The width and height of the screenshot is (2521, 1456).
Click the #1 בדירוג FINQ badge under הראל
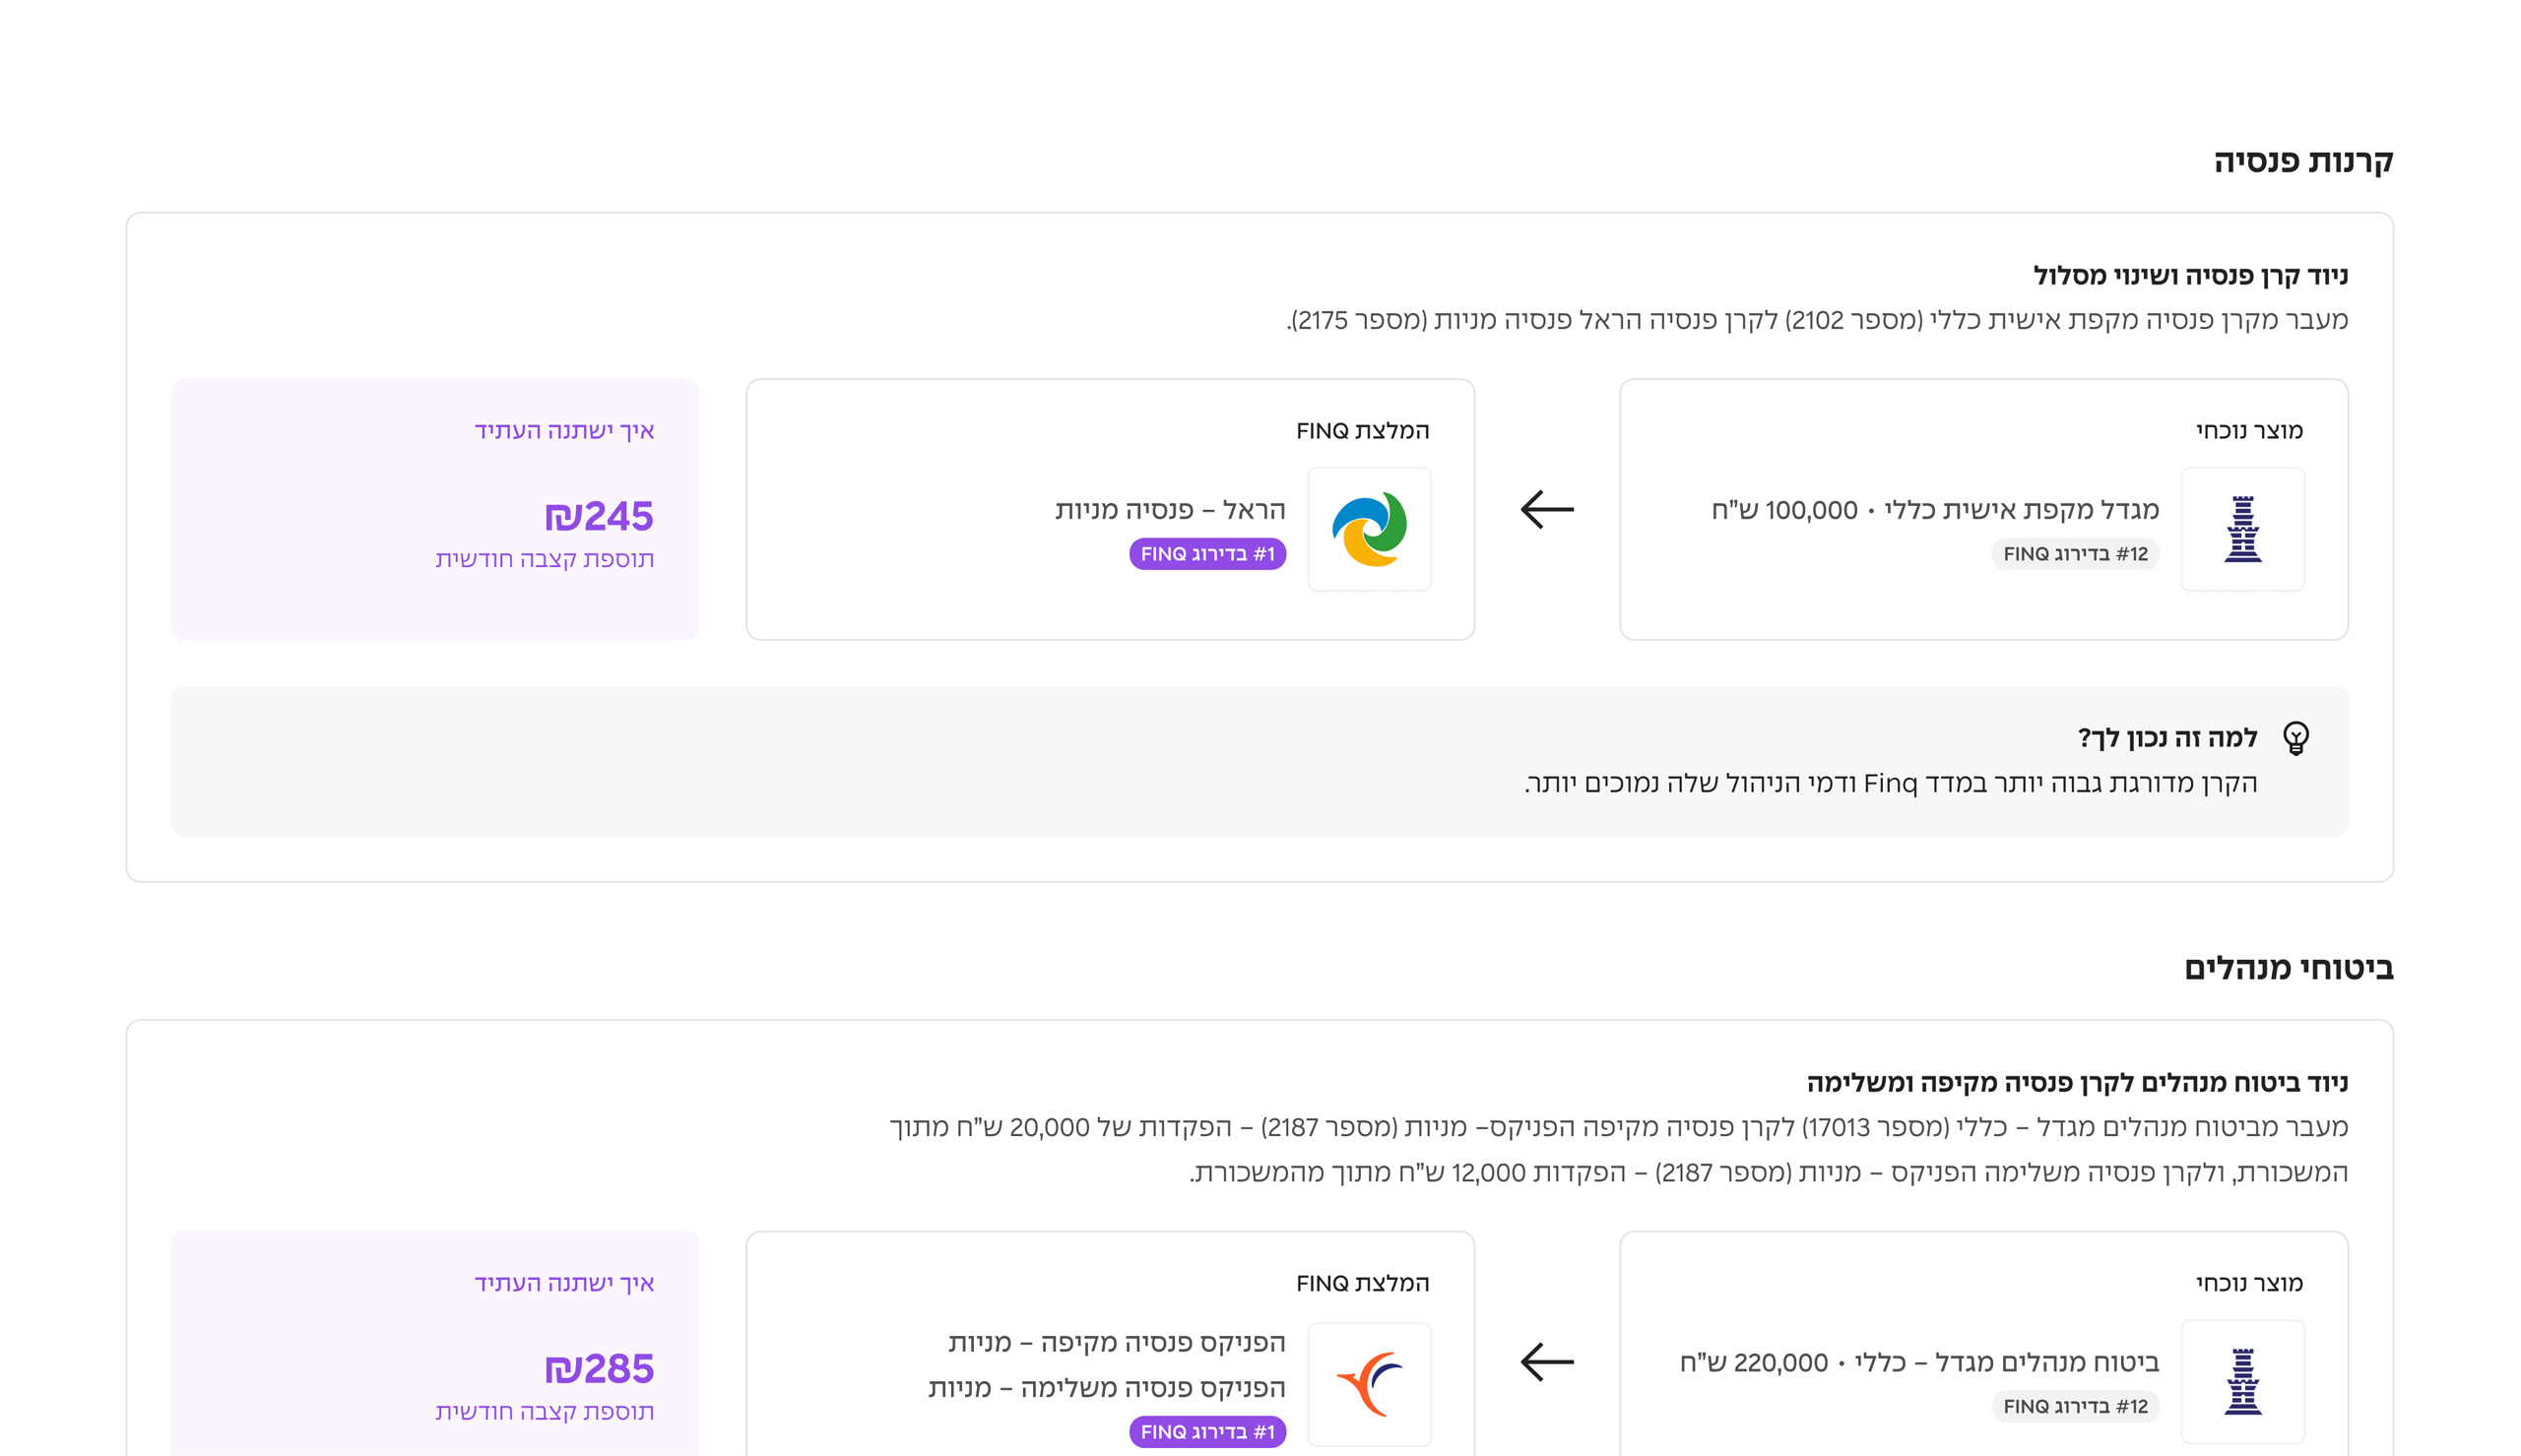1207,554
